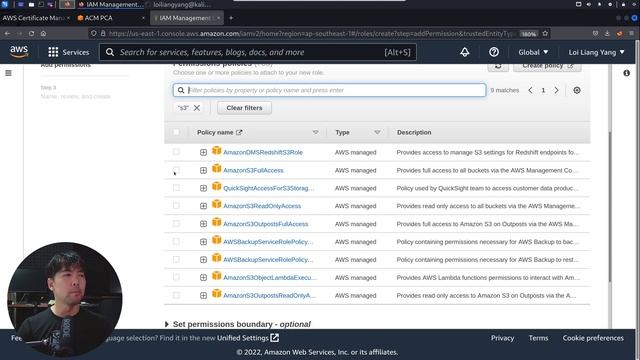
Task: Check the AmazonS3ObjectLambdaExecu... policy box
Action: pos(176,278)
